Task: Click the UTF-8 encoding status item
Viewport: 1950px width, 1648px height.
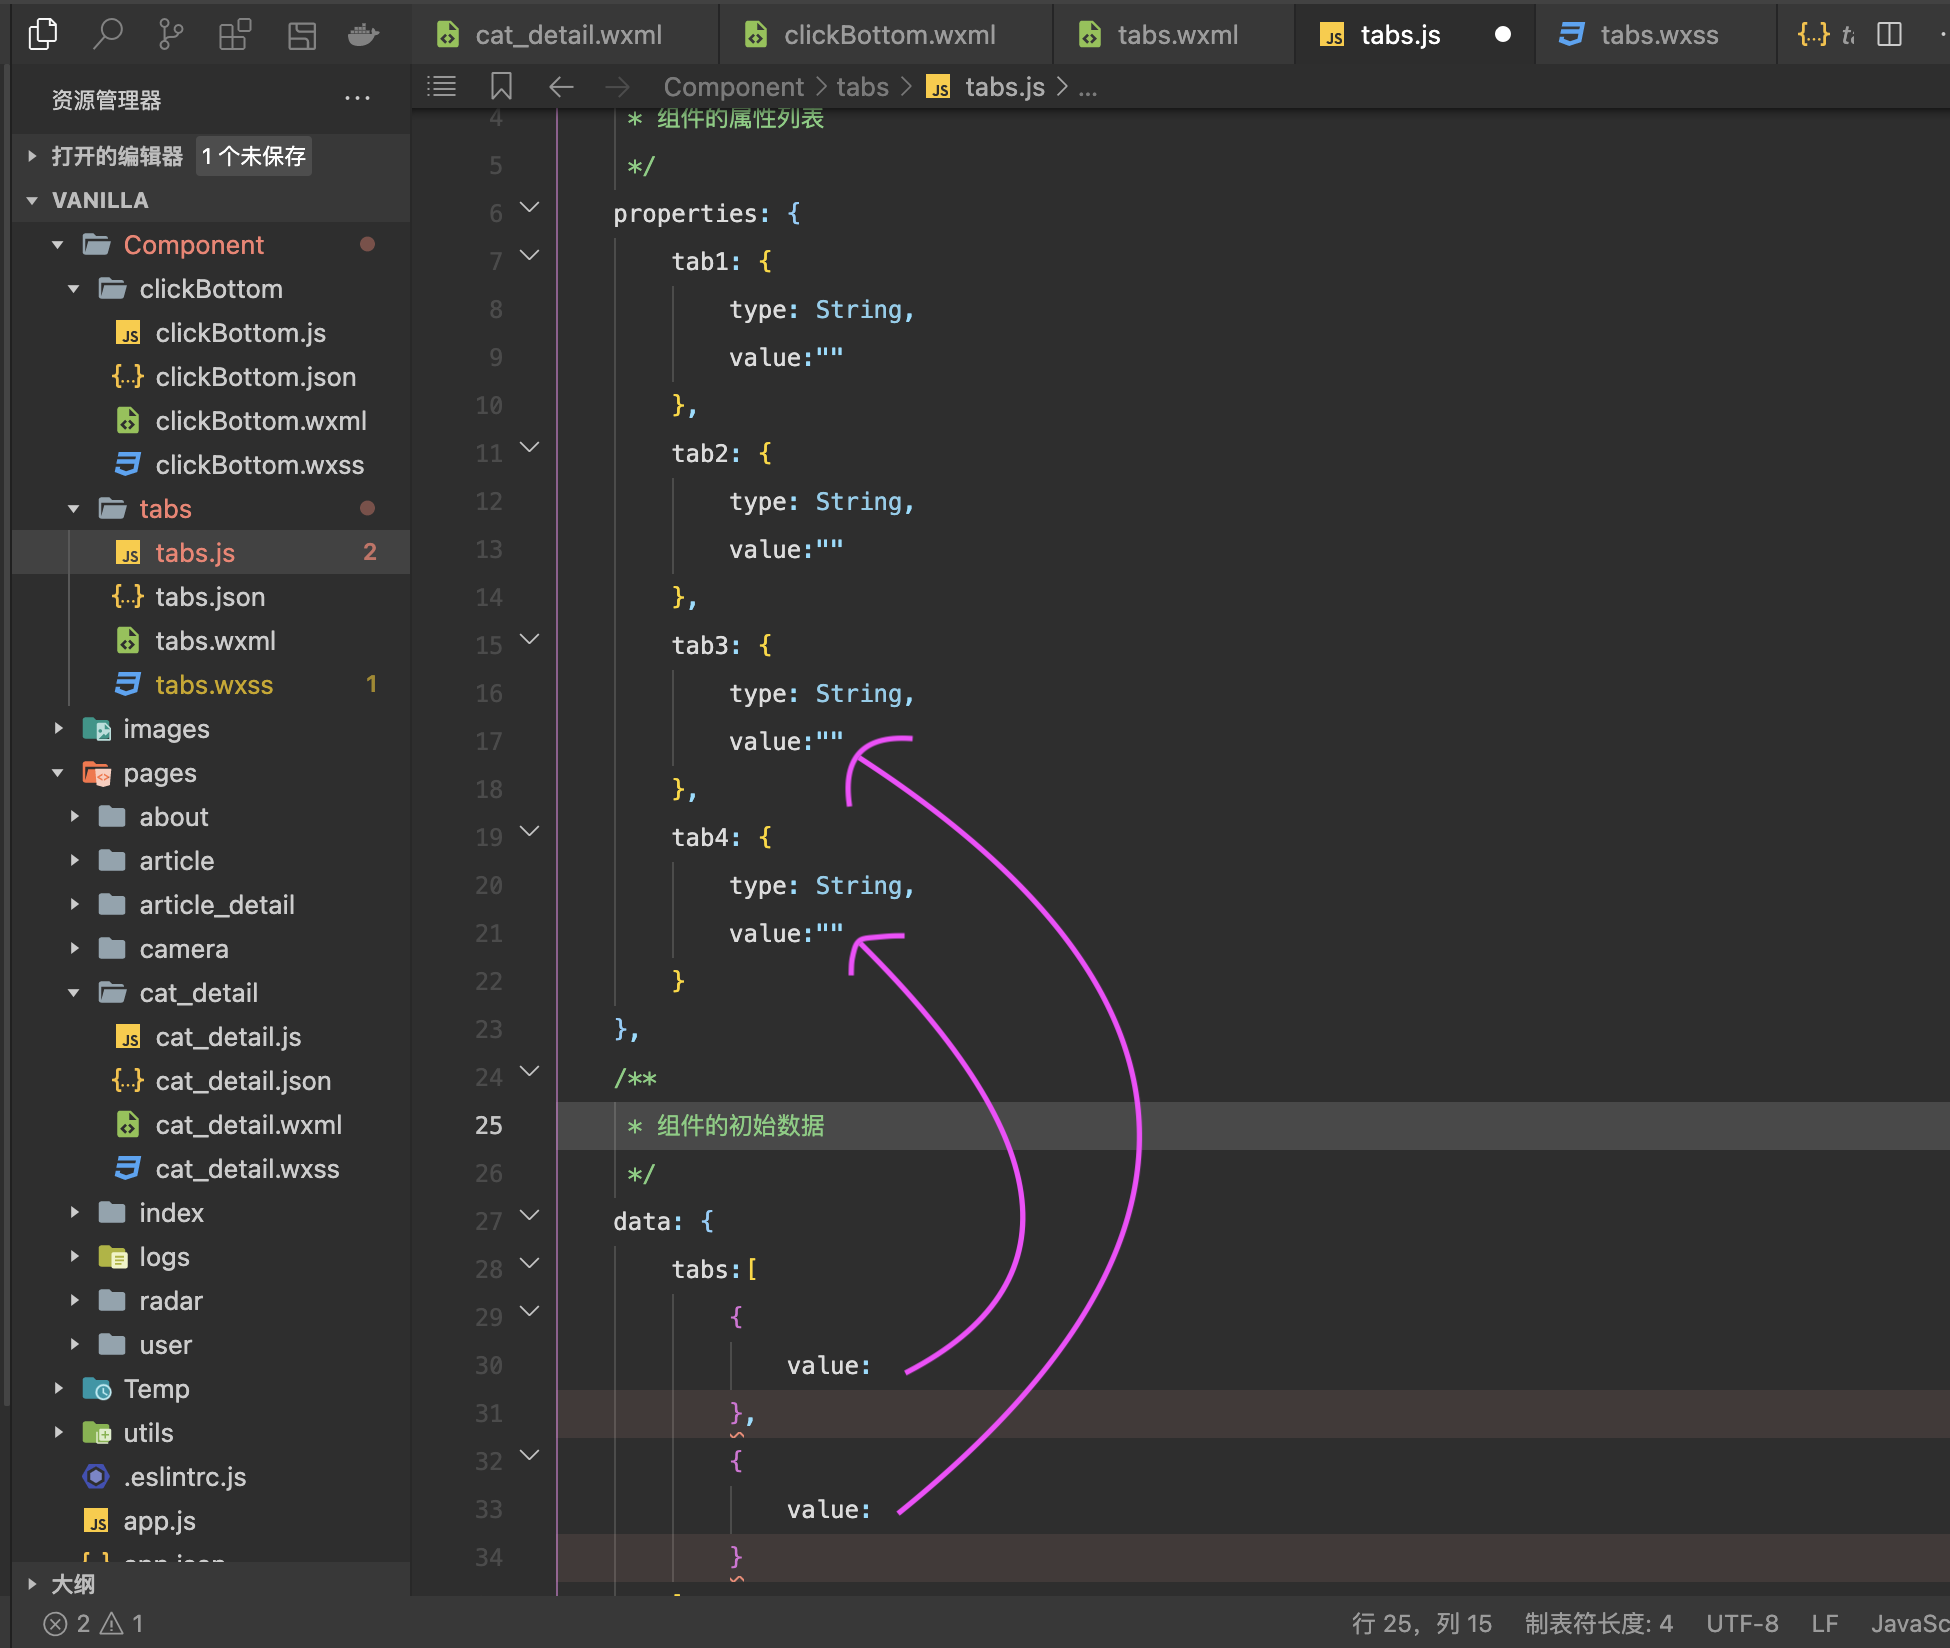Action: pos(1741,1623)
